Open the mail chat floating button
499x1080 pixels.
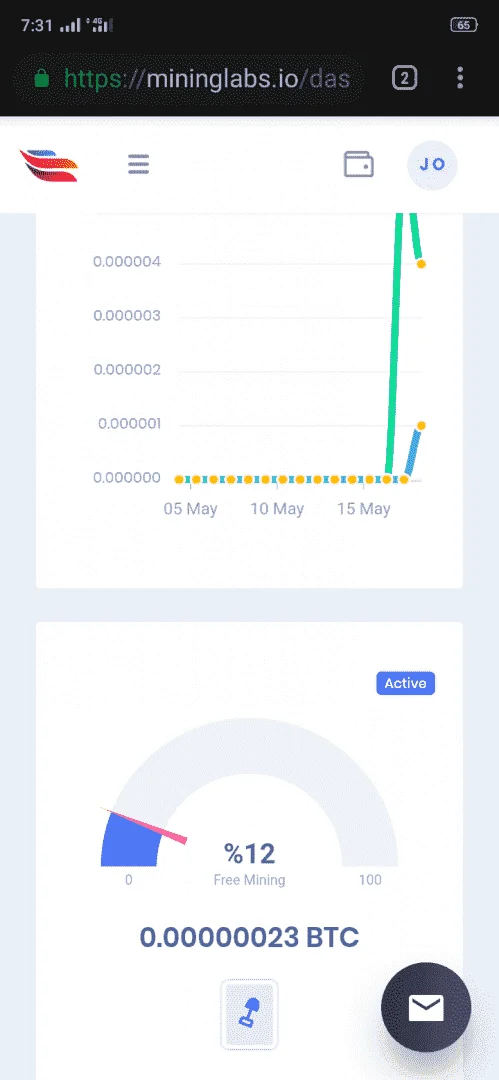click(426, 1007)
